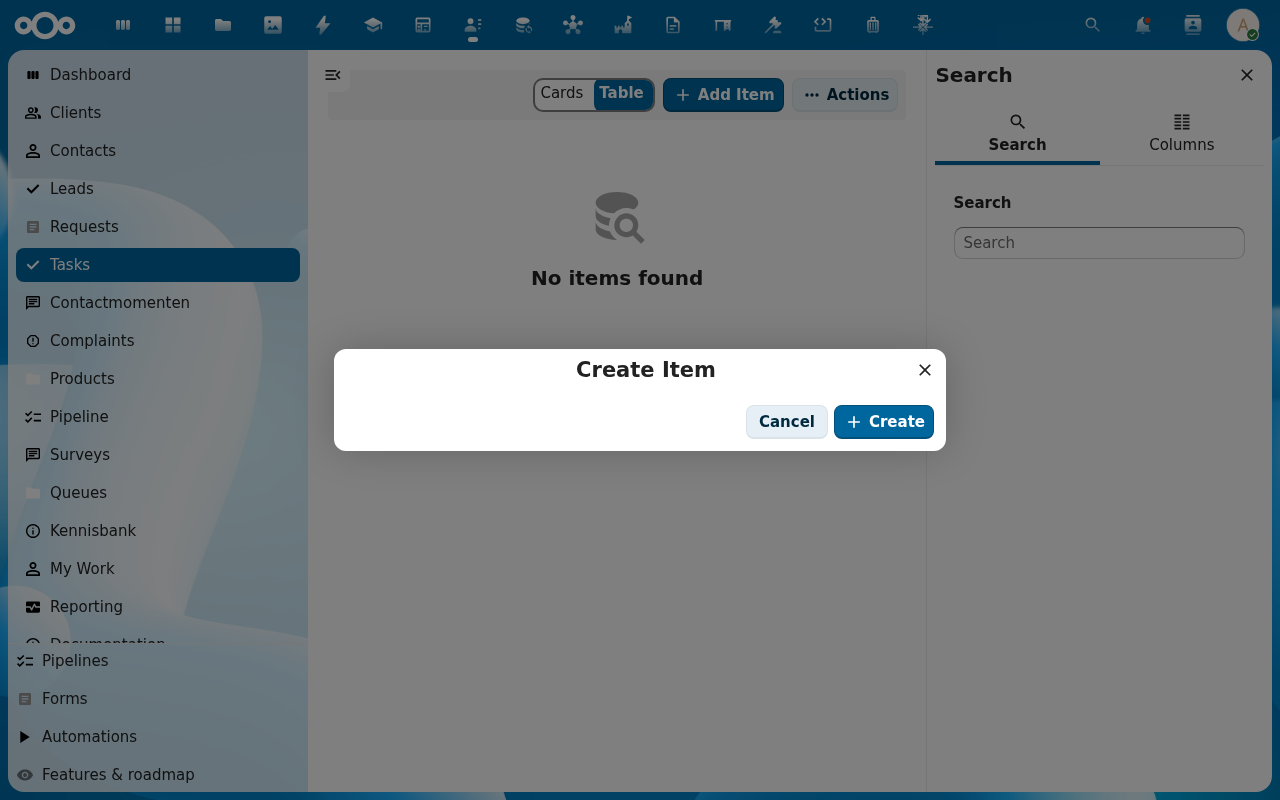
Task: Open Kennisbank in the navigation
Action: [158, 531]
